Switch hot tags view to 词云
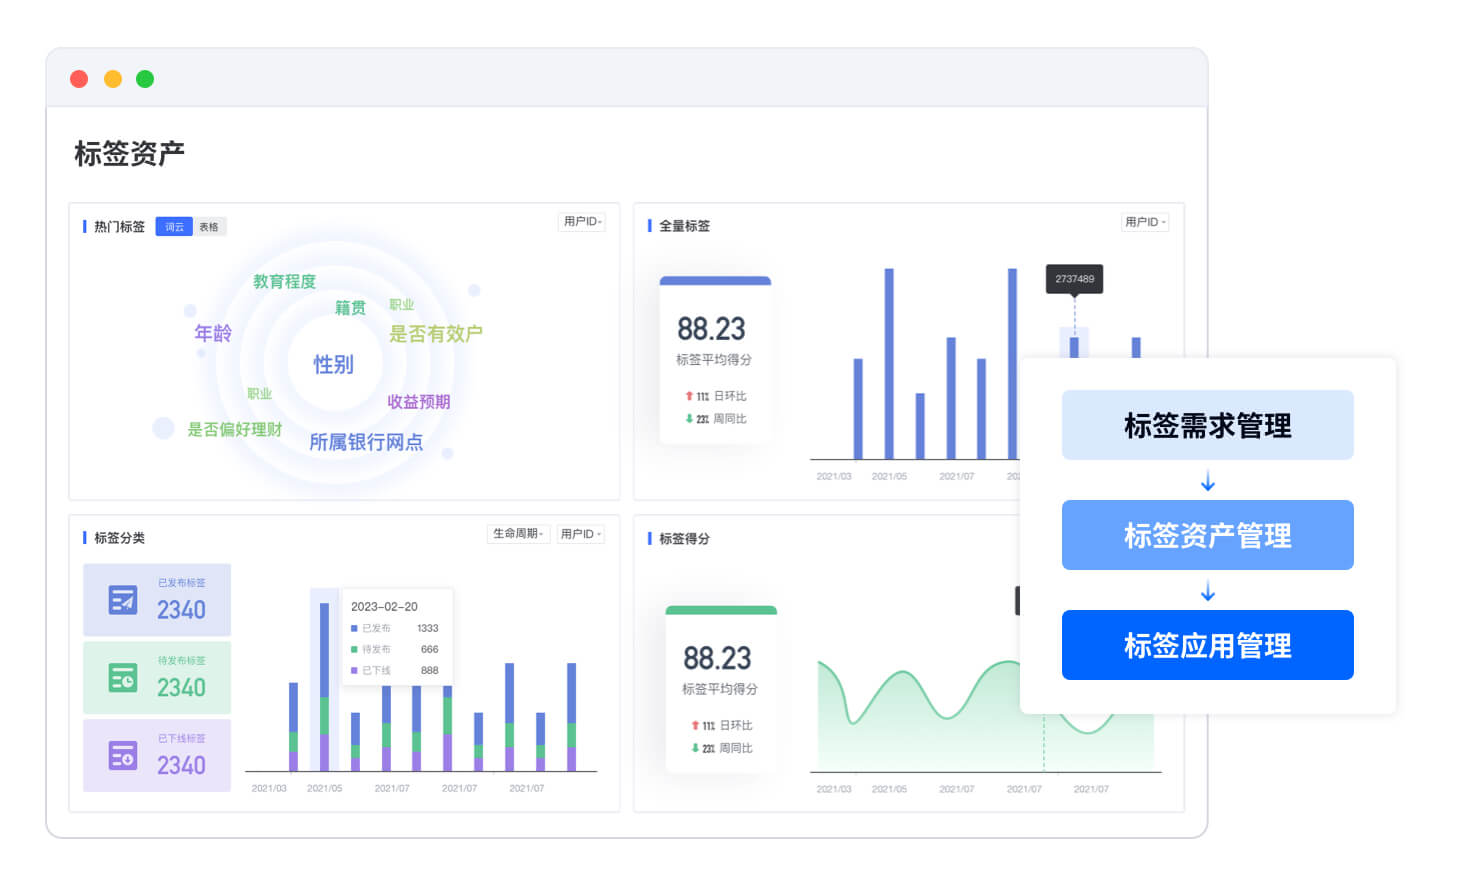 pyautogui.click(x=174, y=227)
